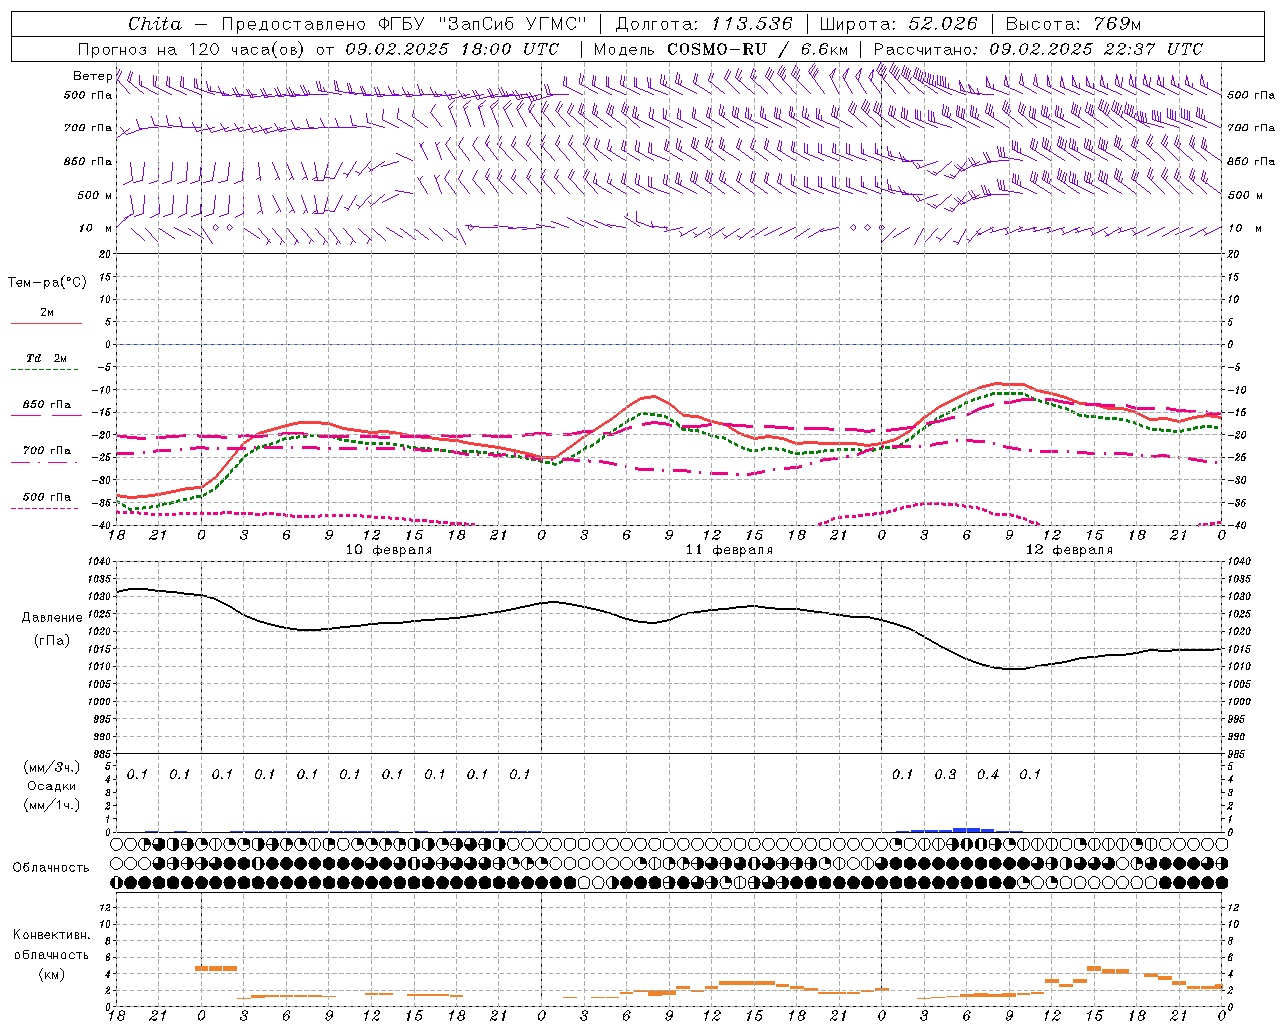Click the forecast start "09.02.2025 18:00 UTC"
Viewport: 1280px width, 1024px height.
tap(452, 49)
